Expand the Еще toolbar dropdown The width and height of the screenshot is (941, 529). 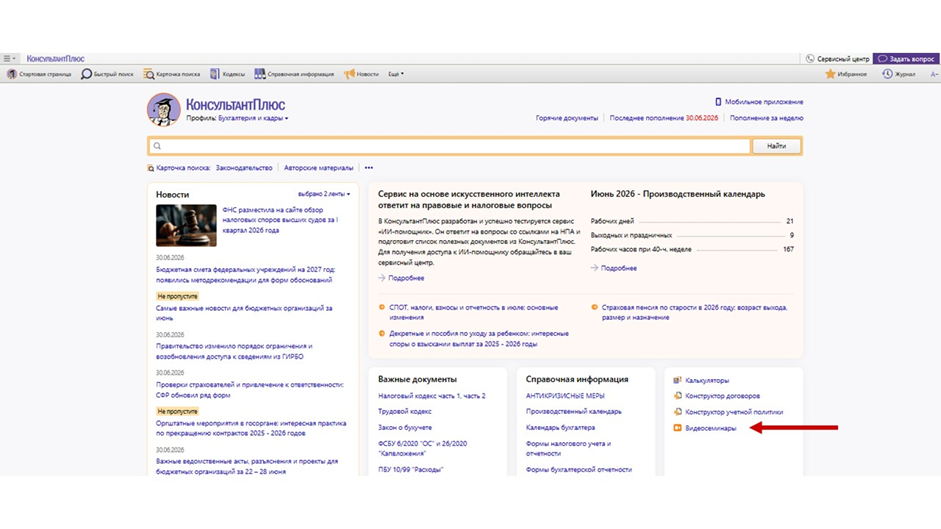pos(396,74)
